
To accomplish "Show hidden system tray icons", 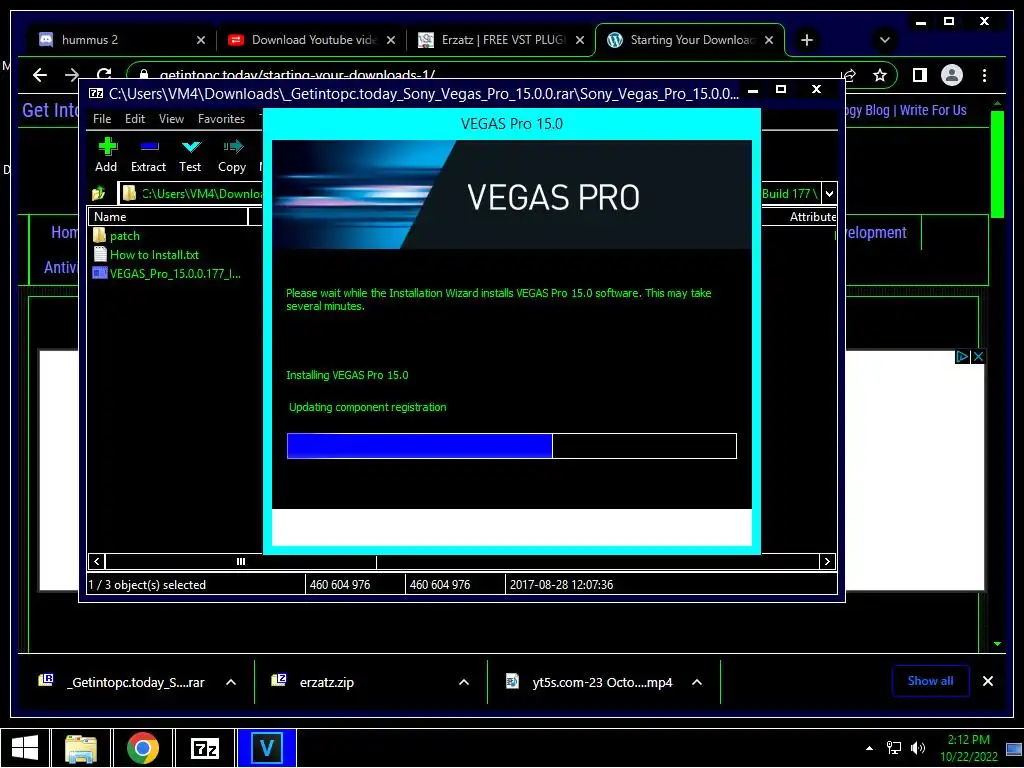I will 869,748.
